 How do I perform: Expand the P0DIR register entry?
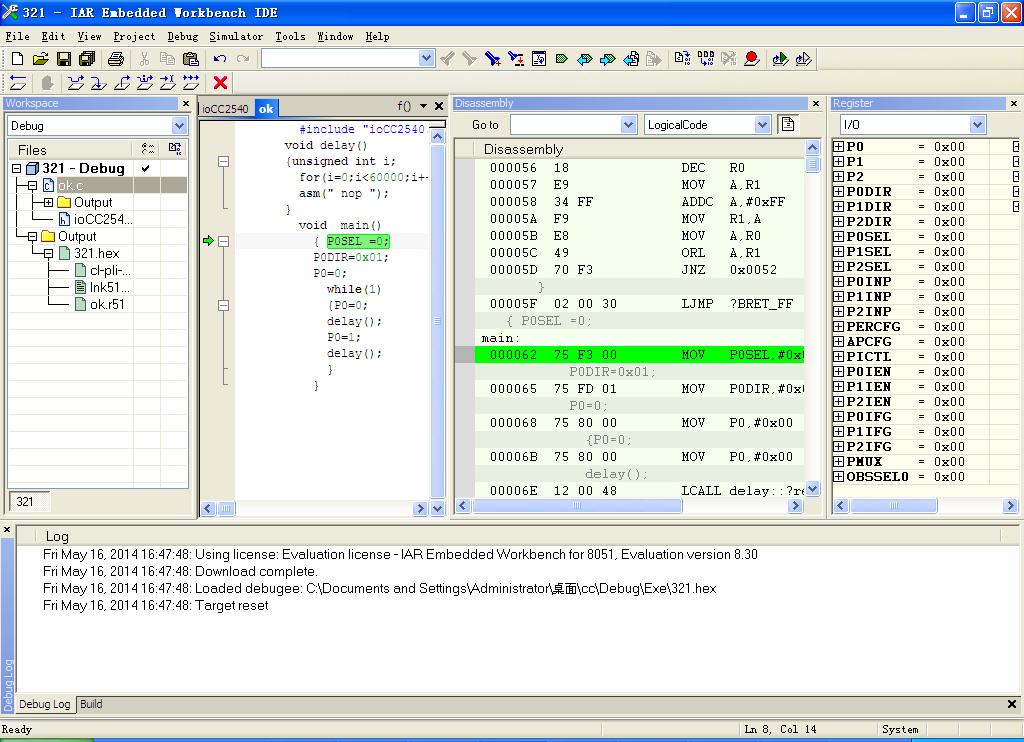tap(838, 191)
